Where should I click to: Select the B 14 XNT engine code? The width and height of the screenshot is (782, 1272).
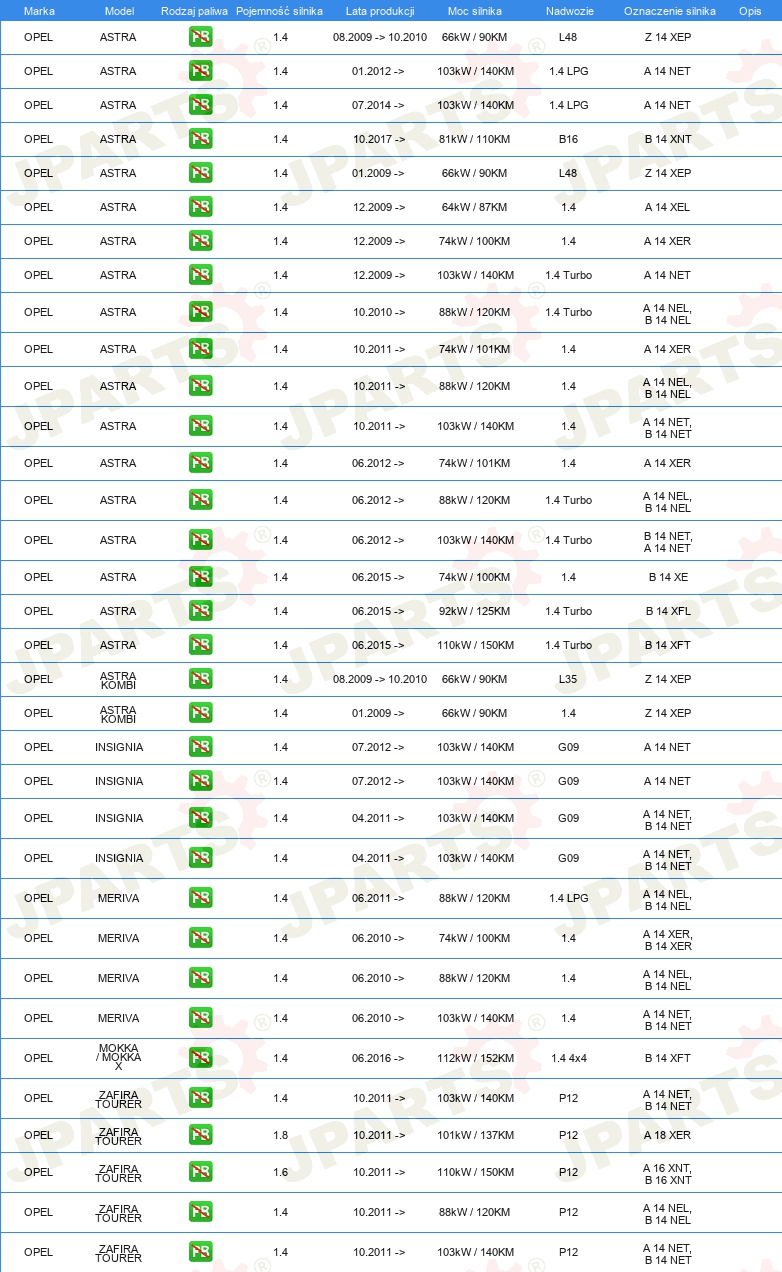coord(668,139)
